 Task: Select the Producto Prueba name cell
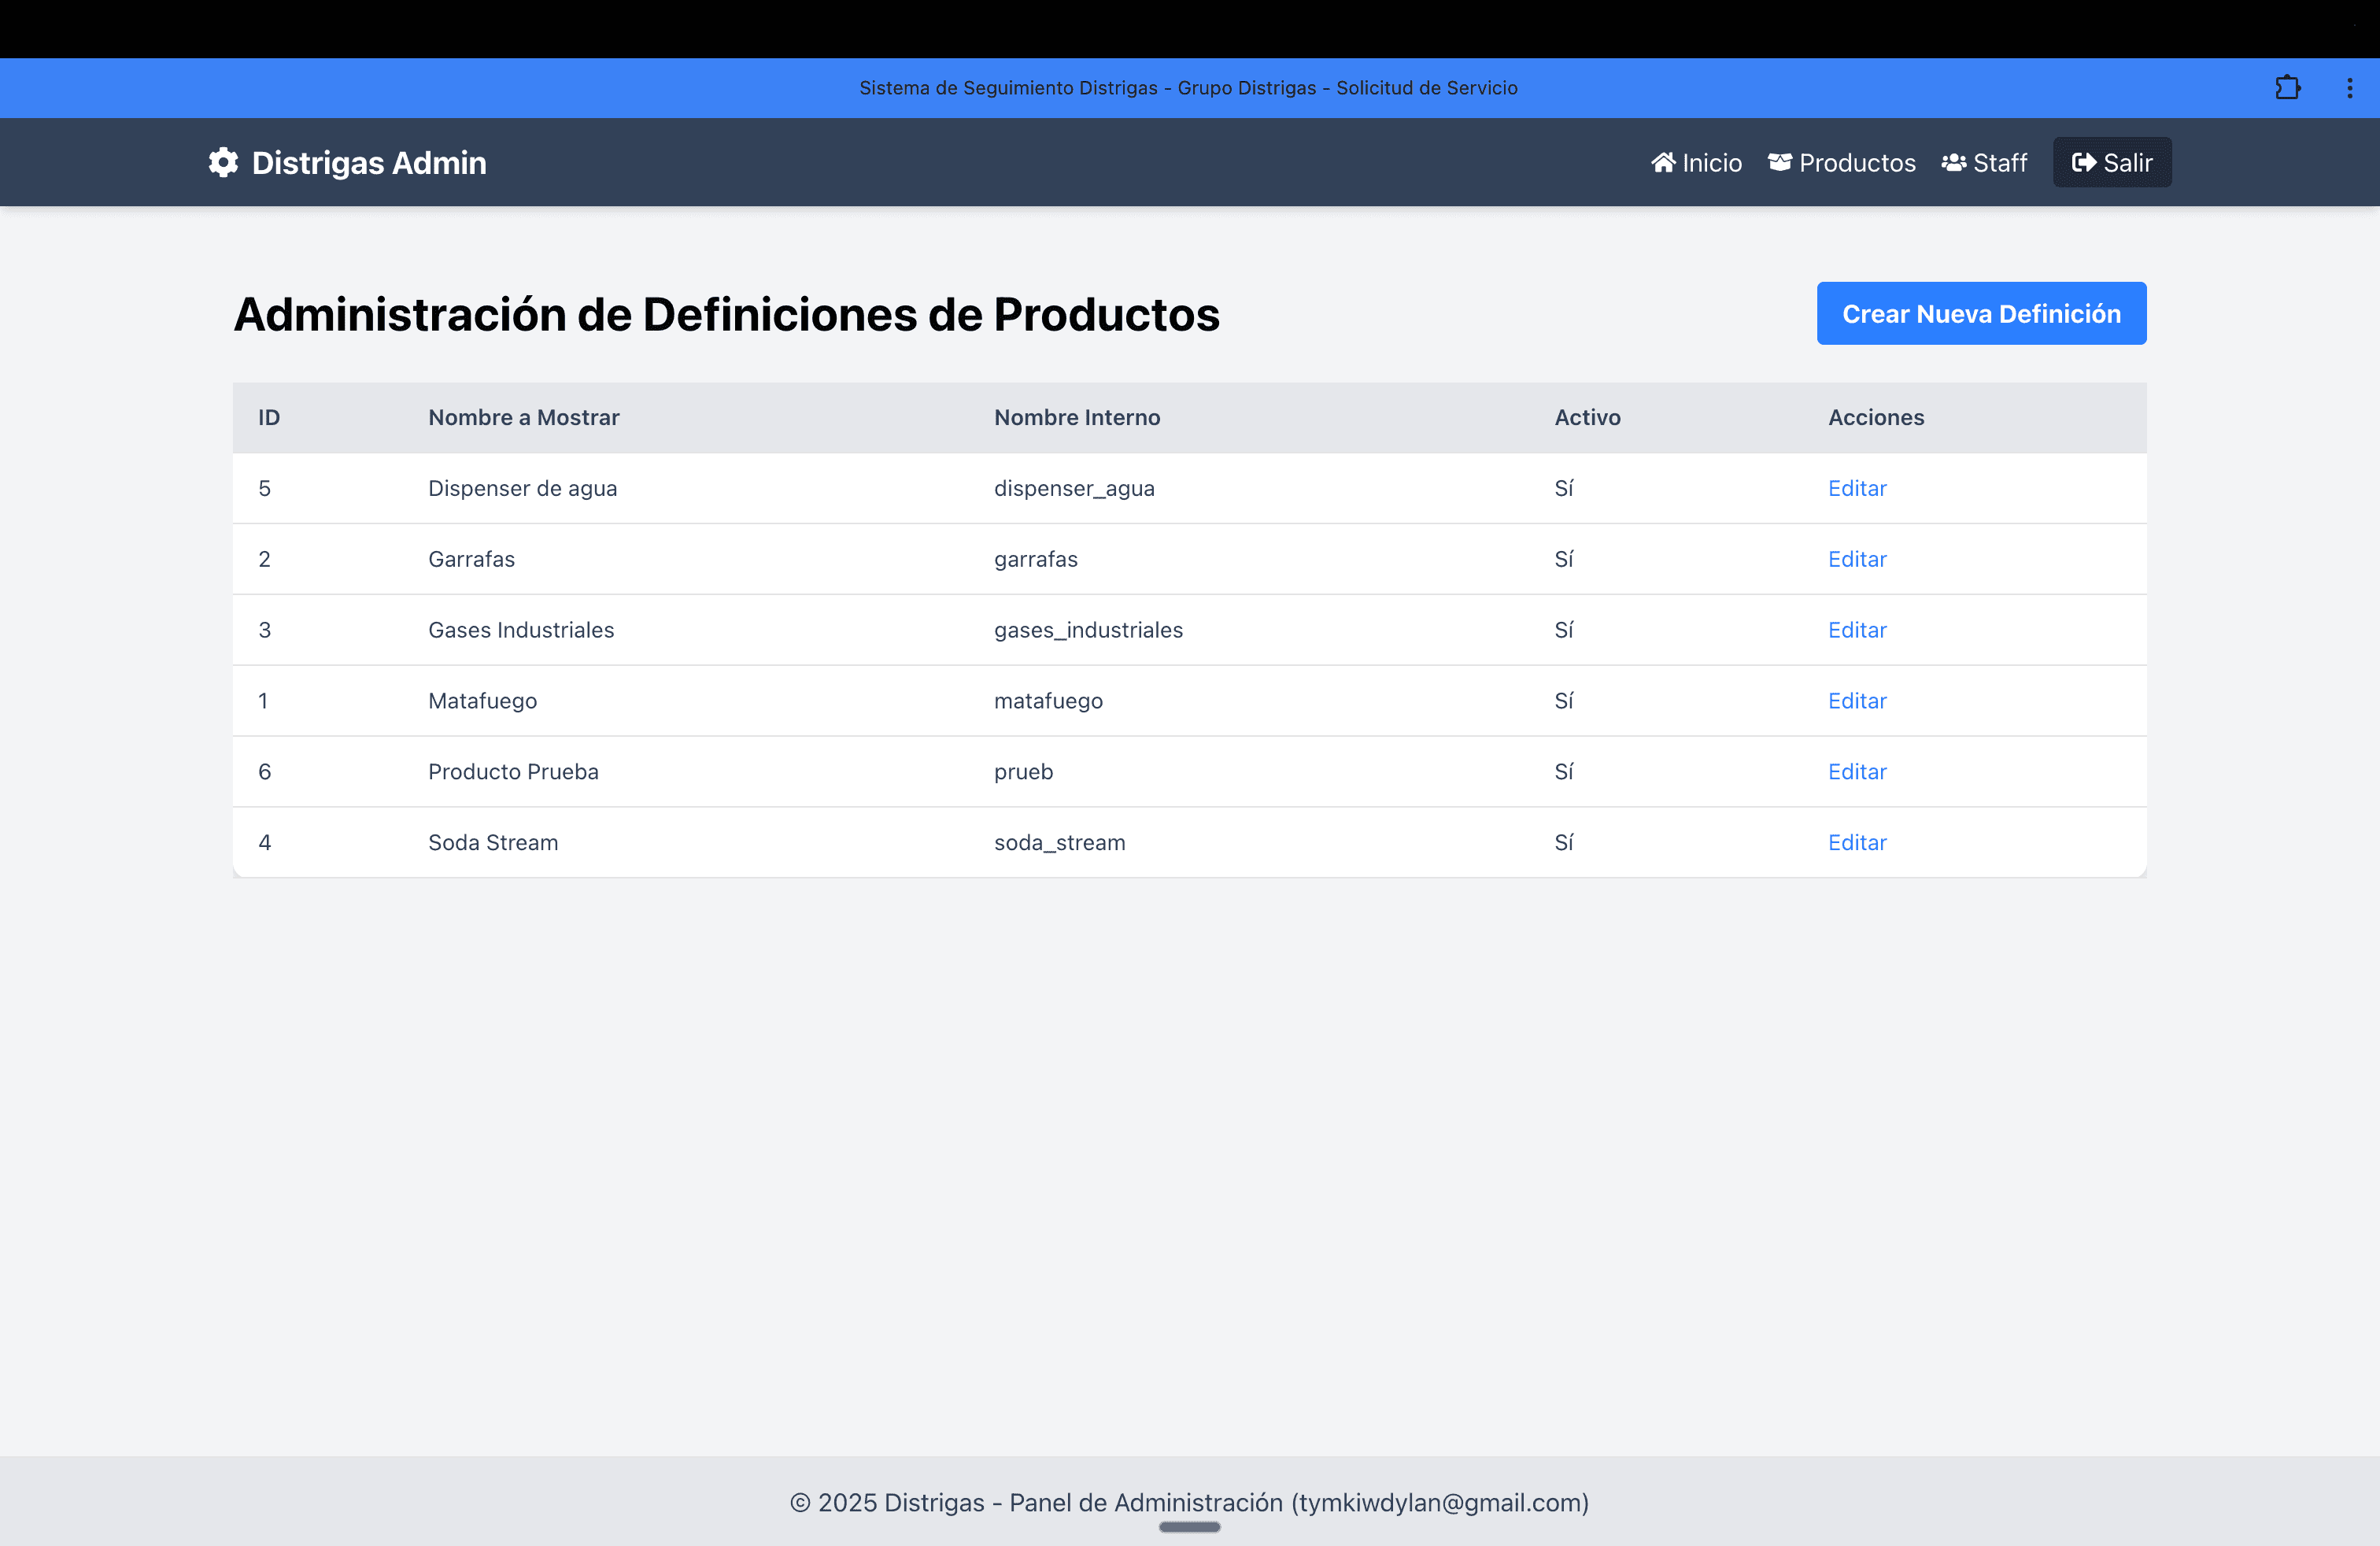tap(513, 772)
